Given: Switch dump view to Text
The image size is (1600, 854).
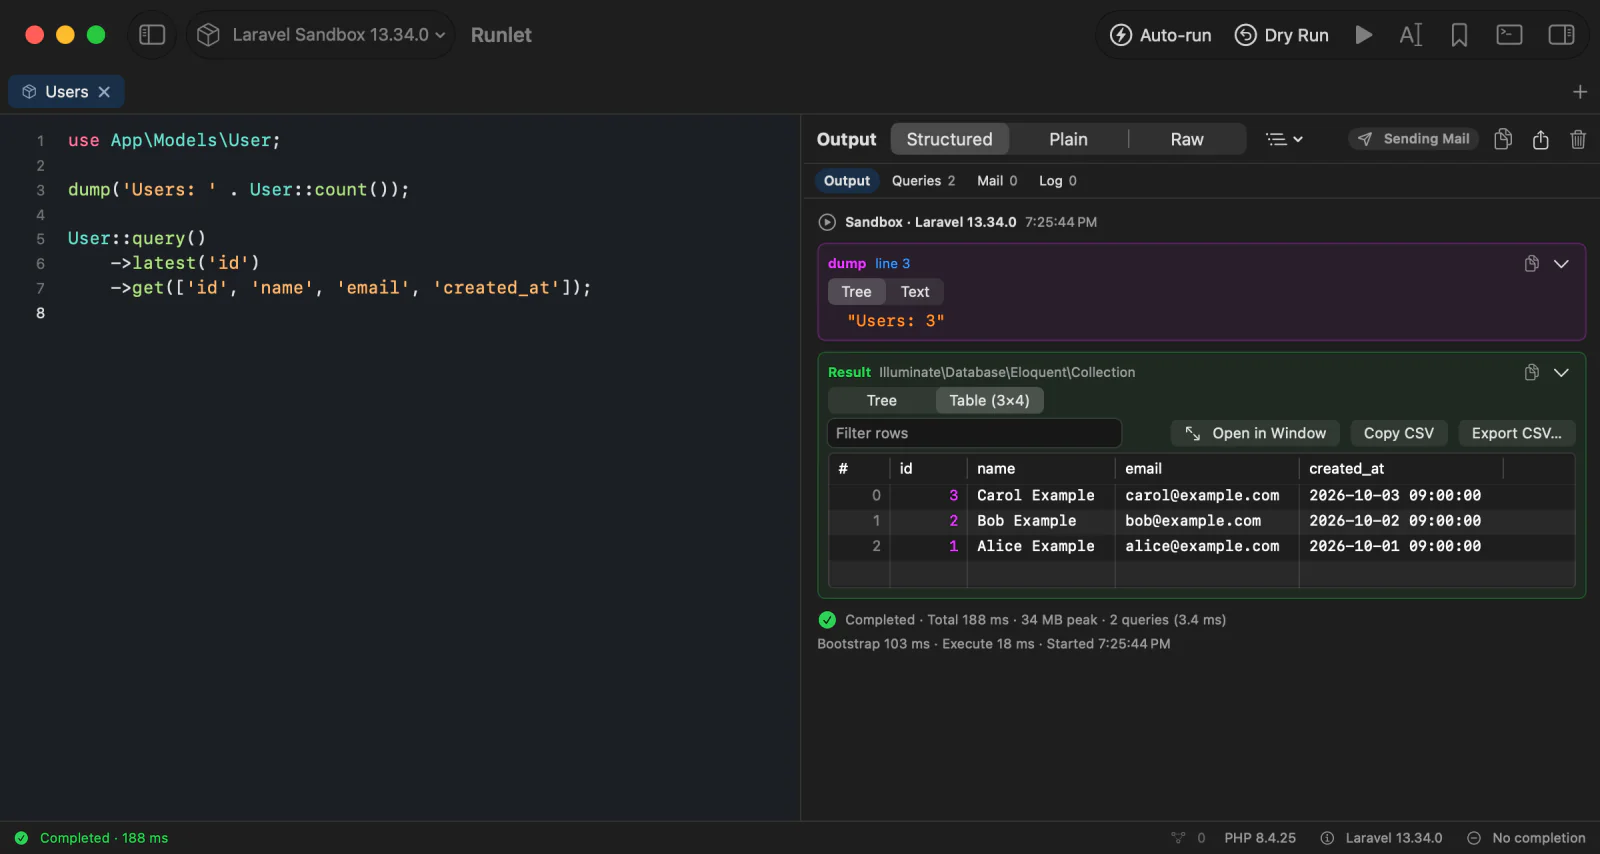Looking at the screenshot, I should pyautogui.click(x=915, y=292).
